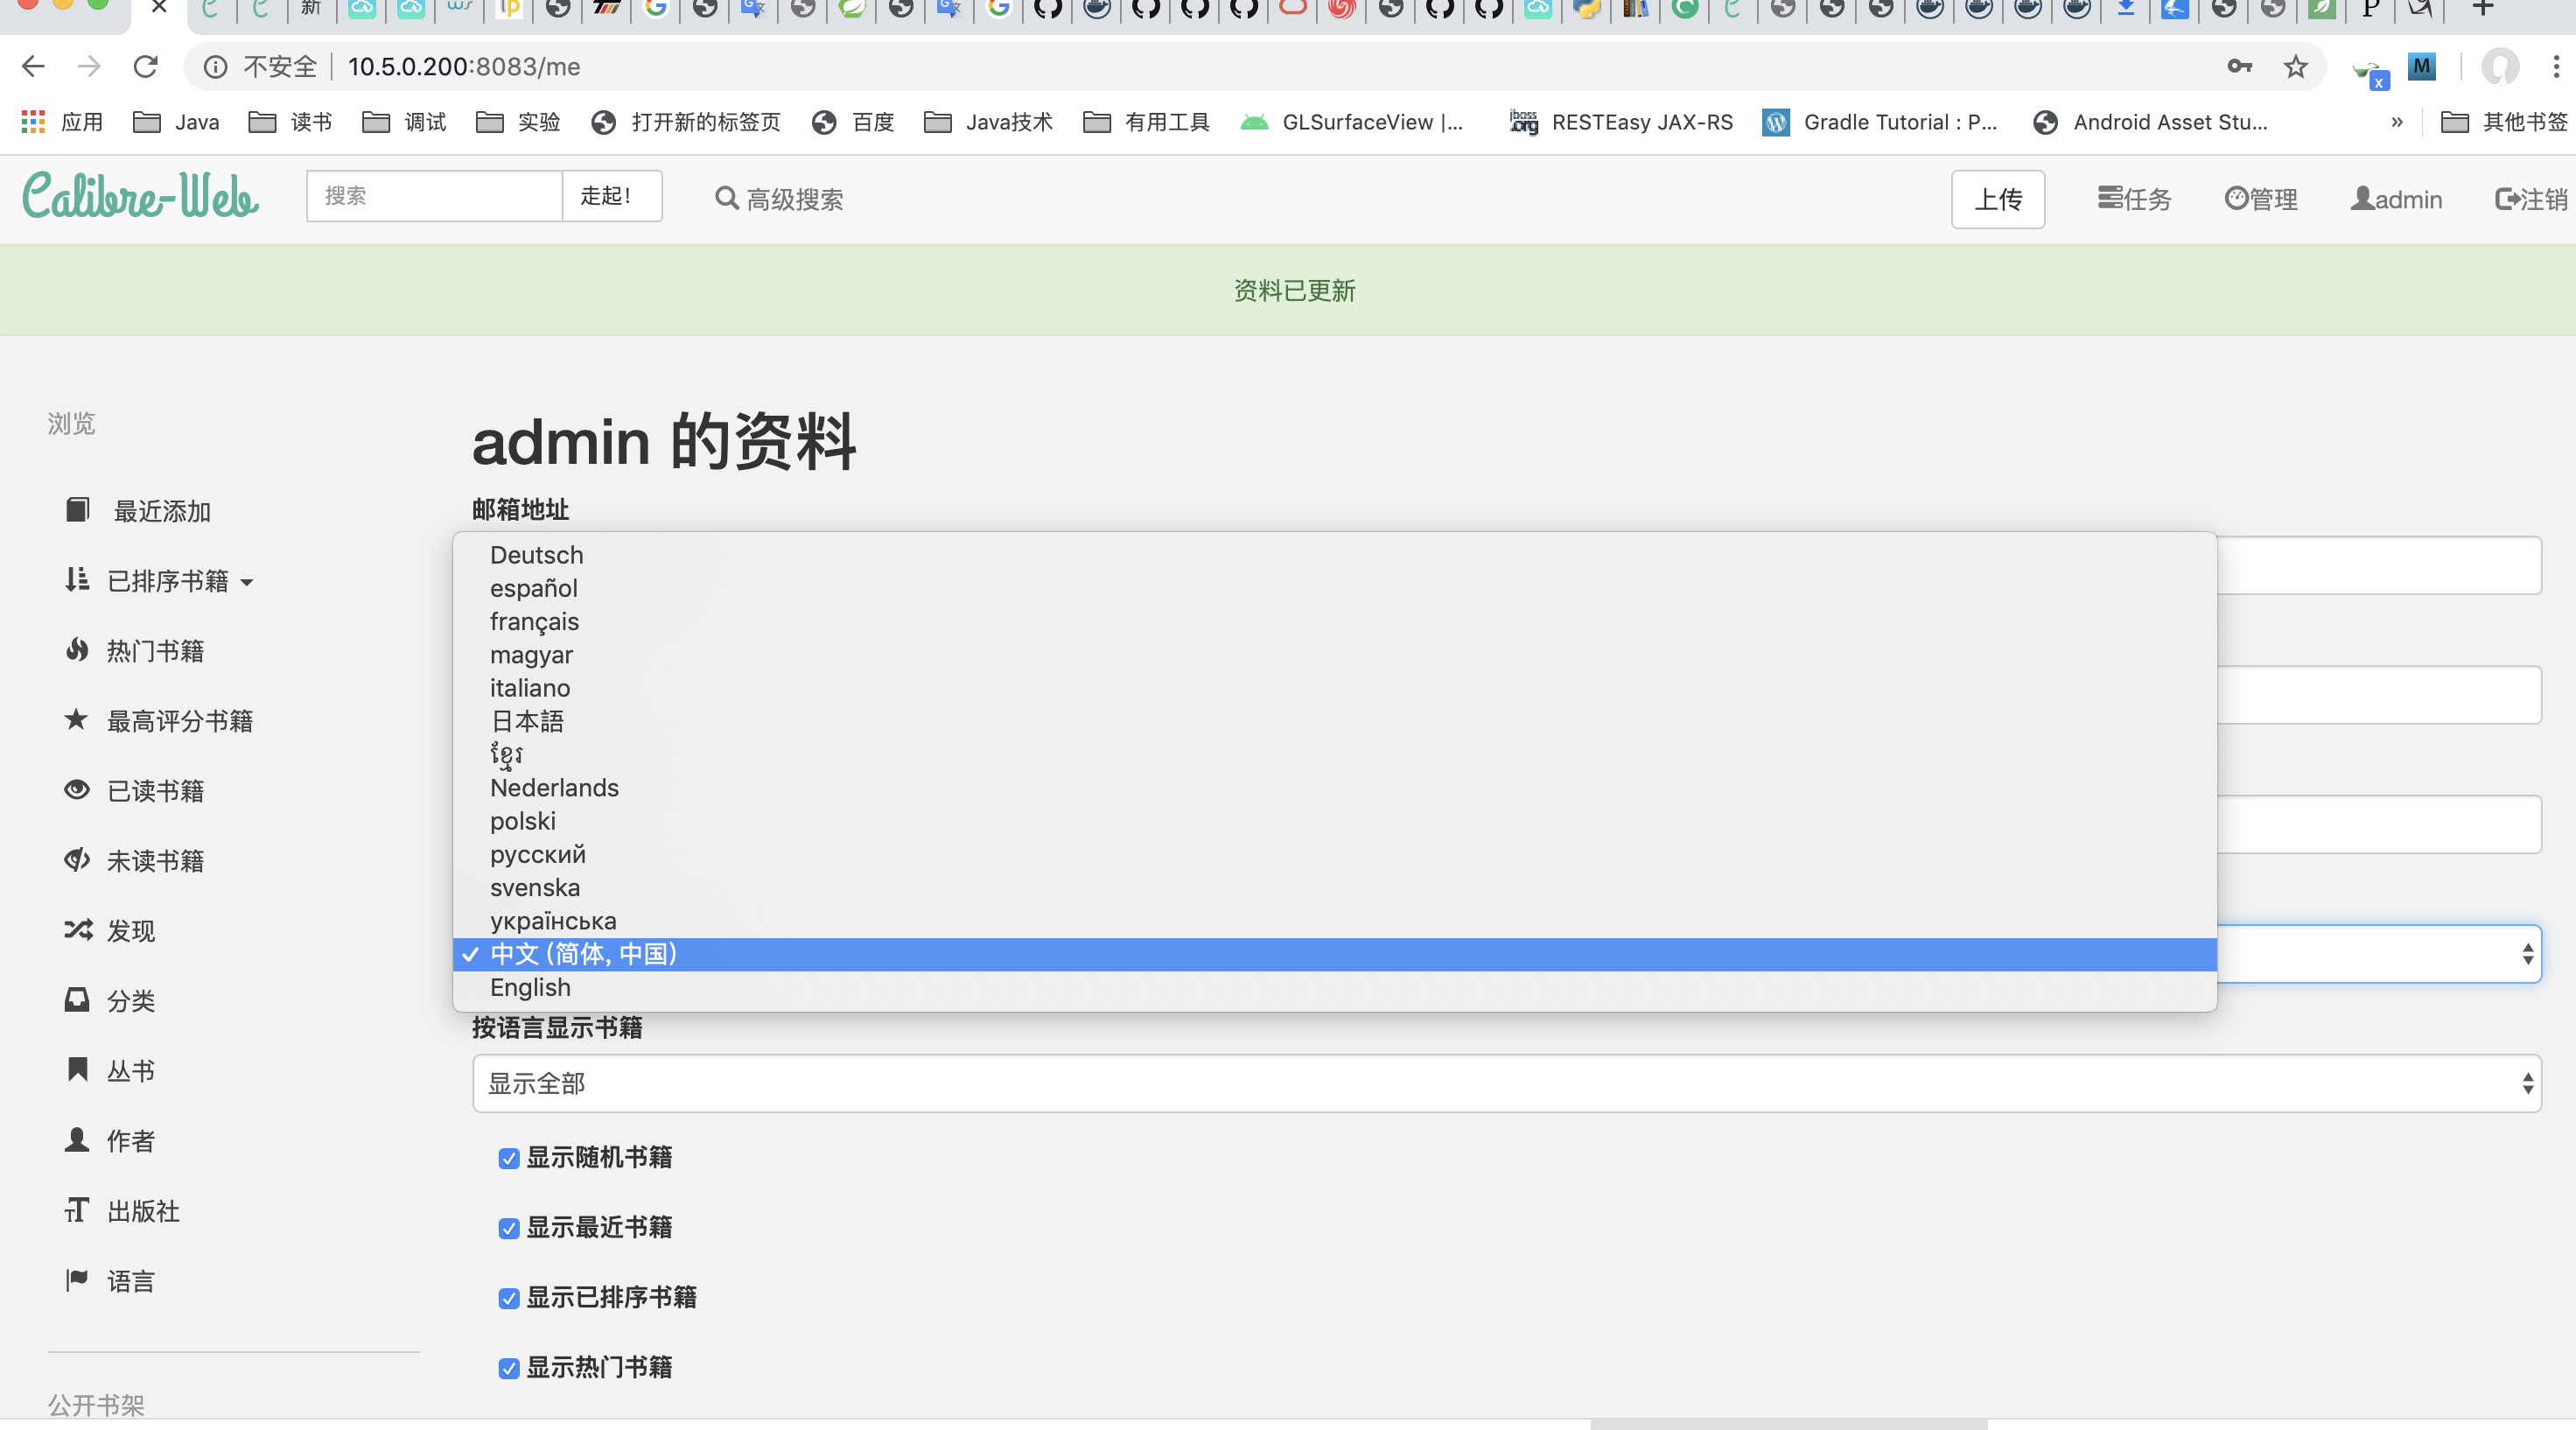Open the admin account menu
Image resolution: width=2576 pixels, height=1430 pixels.
pos(2396,199)
